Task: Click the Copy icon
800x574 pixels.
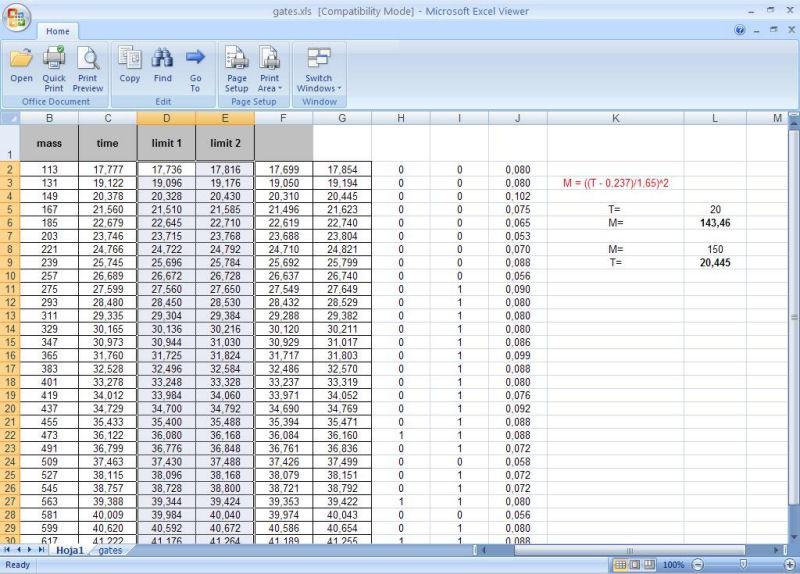Action: click(130, 64)
